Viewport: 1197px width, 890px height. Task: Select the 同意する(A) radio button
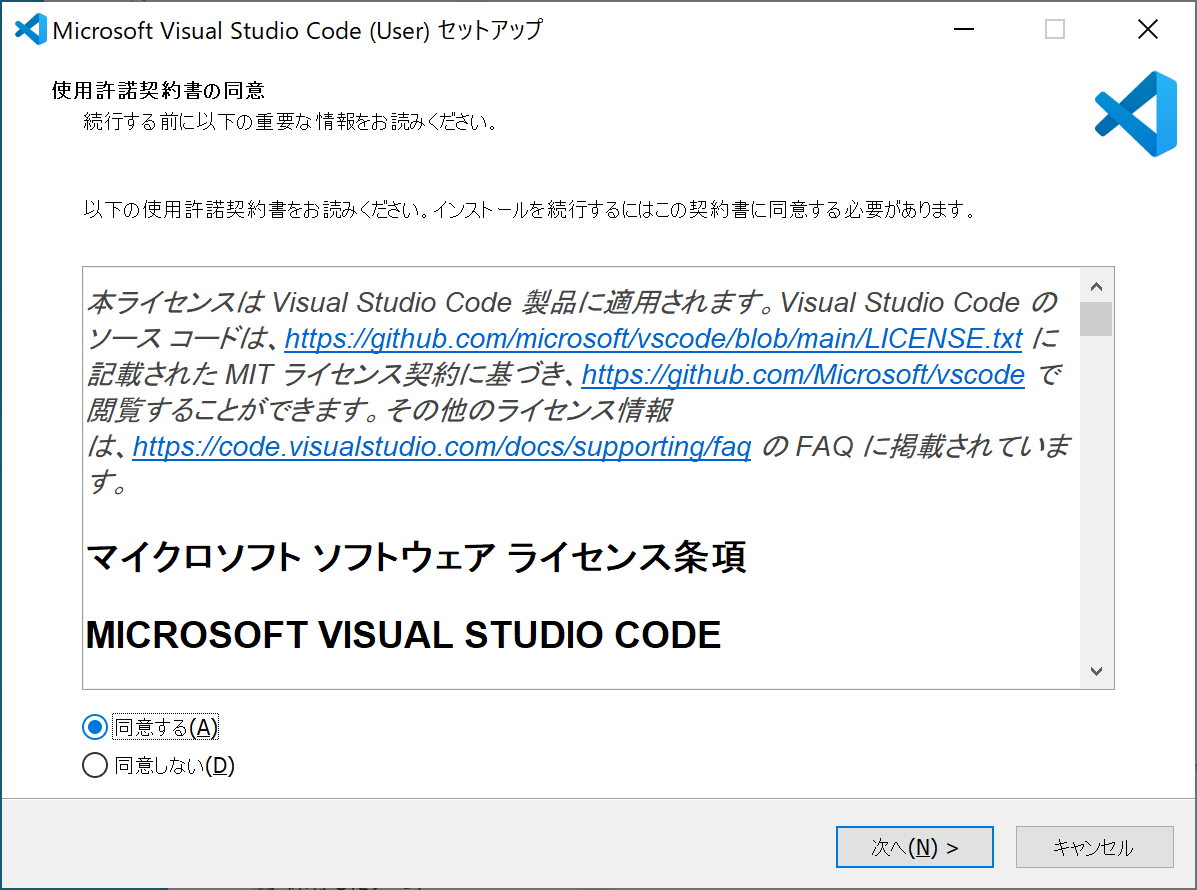tap(95, 727)
